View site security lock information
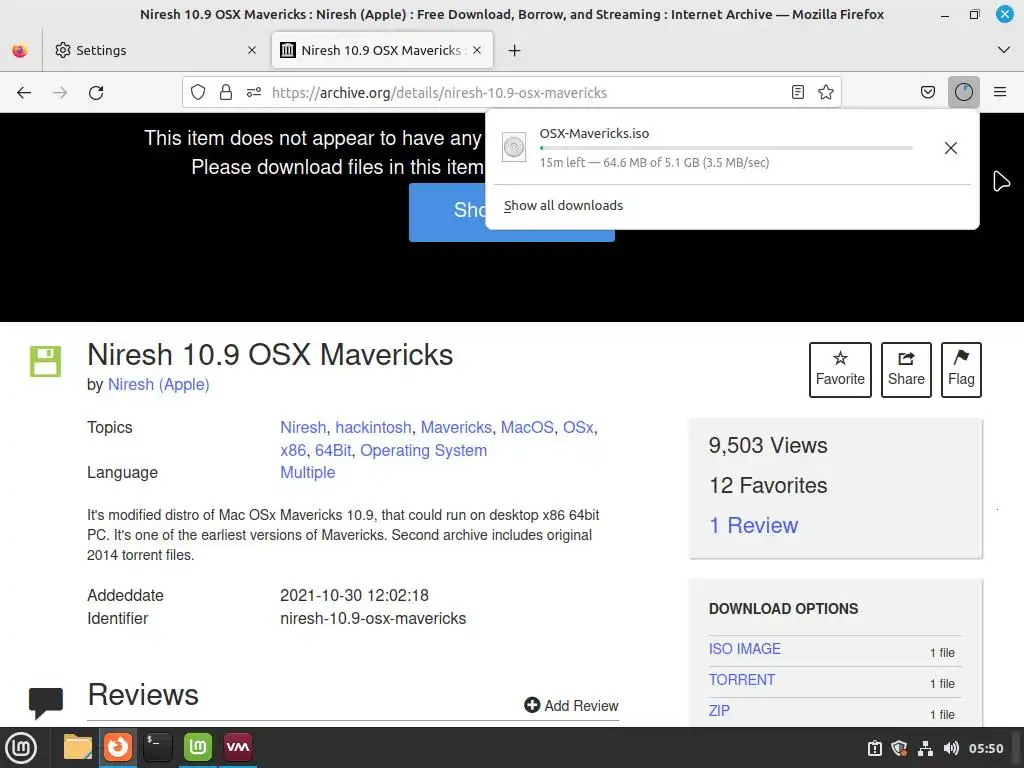This screenshot has width=1024, height=768. coord(226,92)
